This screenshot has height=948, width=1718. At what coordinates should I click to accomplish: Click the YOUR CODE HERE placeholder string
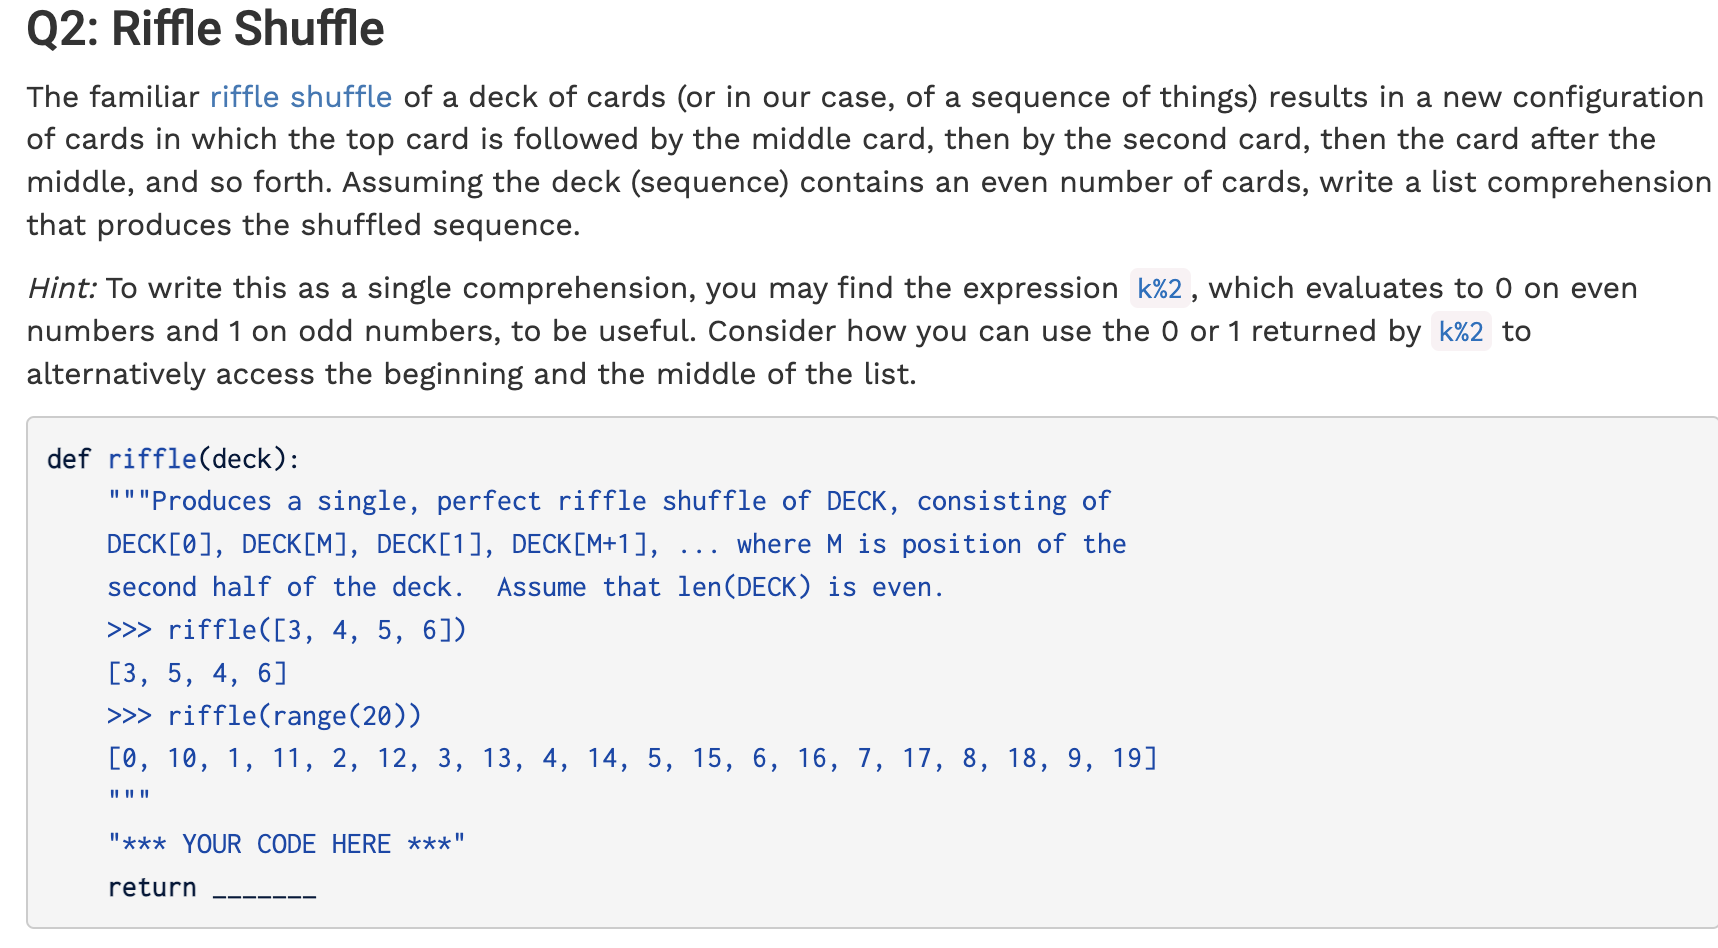click(x=286, y=844)
